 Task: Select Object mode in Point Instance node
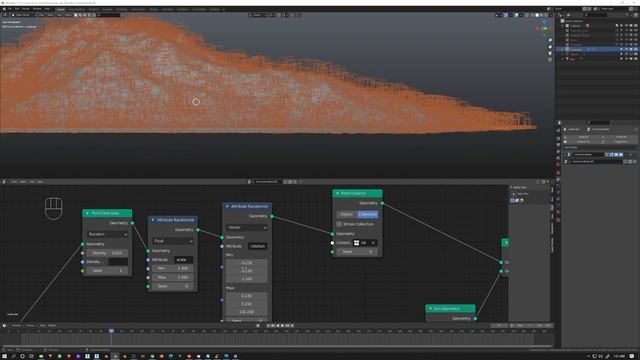347,214
